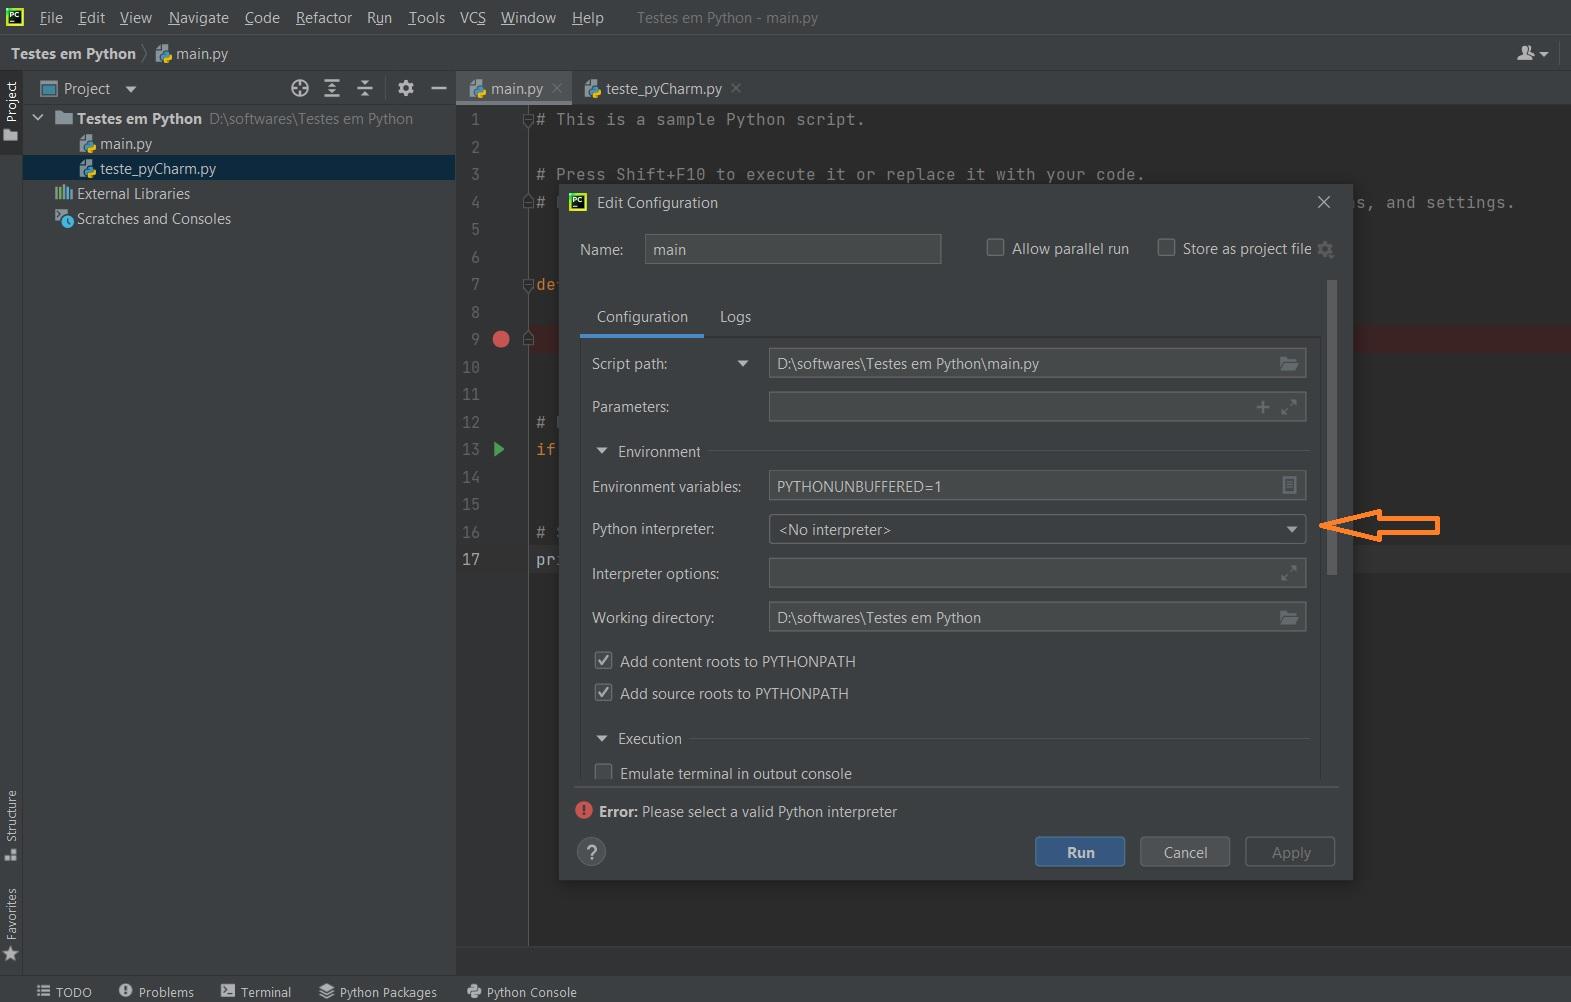Open the TODO tool window

click(x=64, y=991)
